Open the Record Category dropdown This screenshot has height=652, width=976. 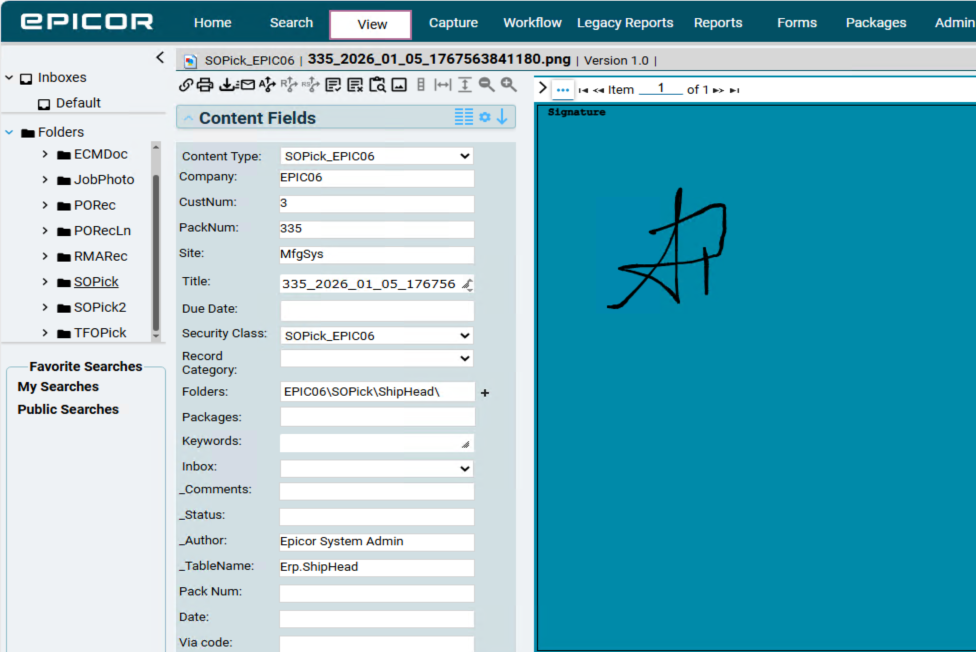[376, 358]
